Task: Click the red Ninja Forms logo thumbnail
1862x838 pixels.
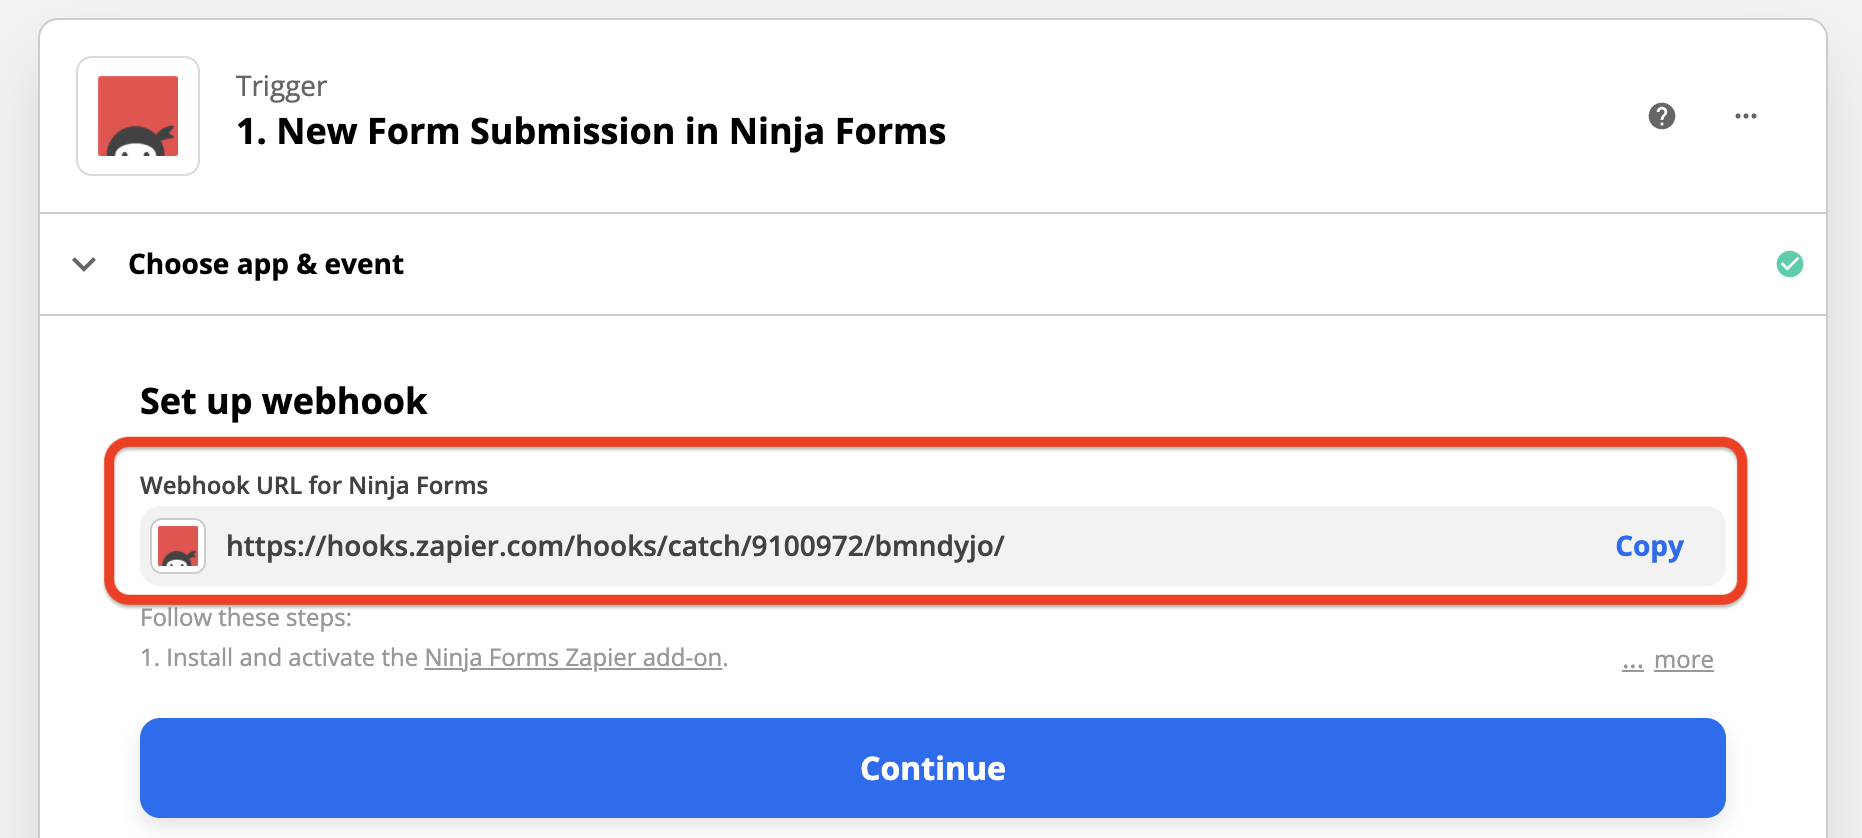Action: point(137,115)
